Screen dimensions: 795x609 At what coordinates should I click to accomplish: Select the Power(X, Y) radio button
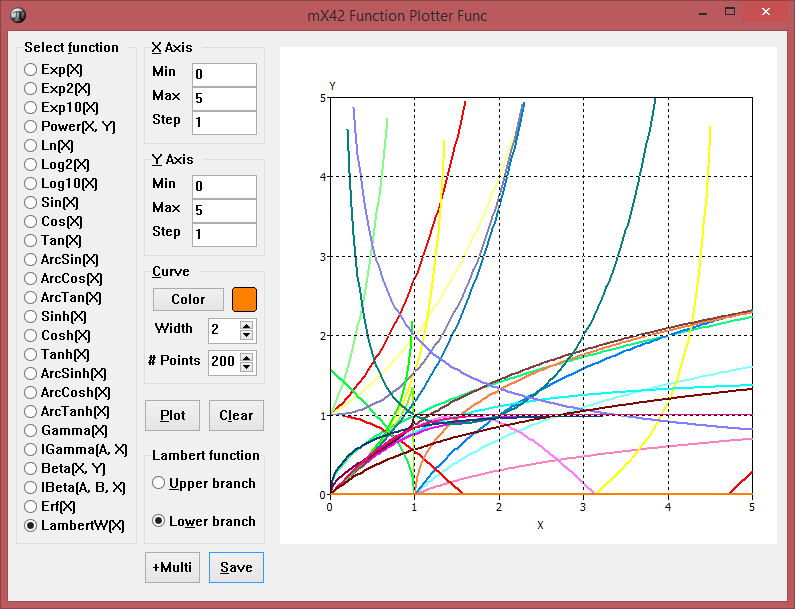coord(32,126)
